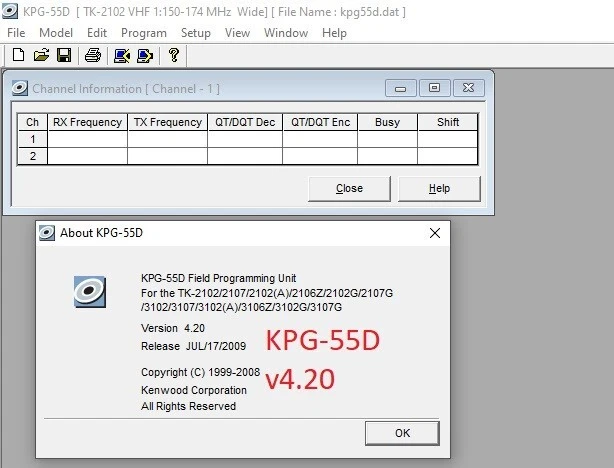Image resolution: width=614 pixels, height=468 pixels.
Task: Click the TX Frequency column header
Action: tap(167, 122)
